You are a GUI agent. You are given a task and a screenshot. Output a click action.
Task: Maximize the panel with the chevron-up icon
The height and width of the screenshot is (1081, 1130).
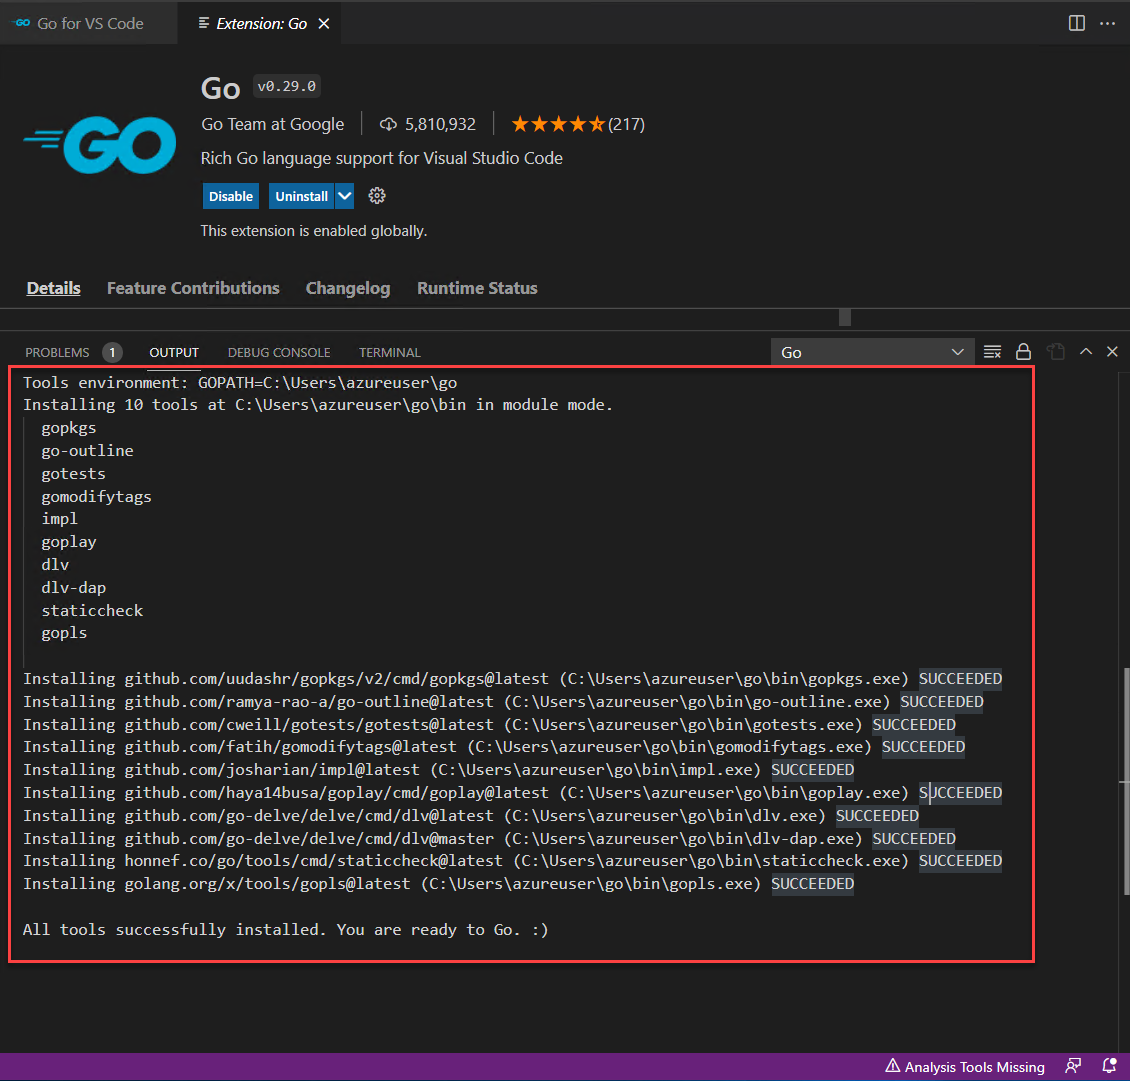pos(1086,352)
